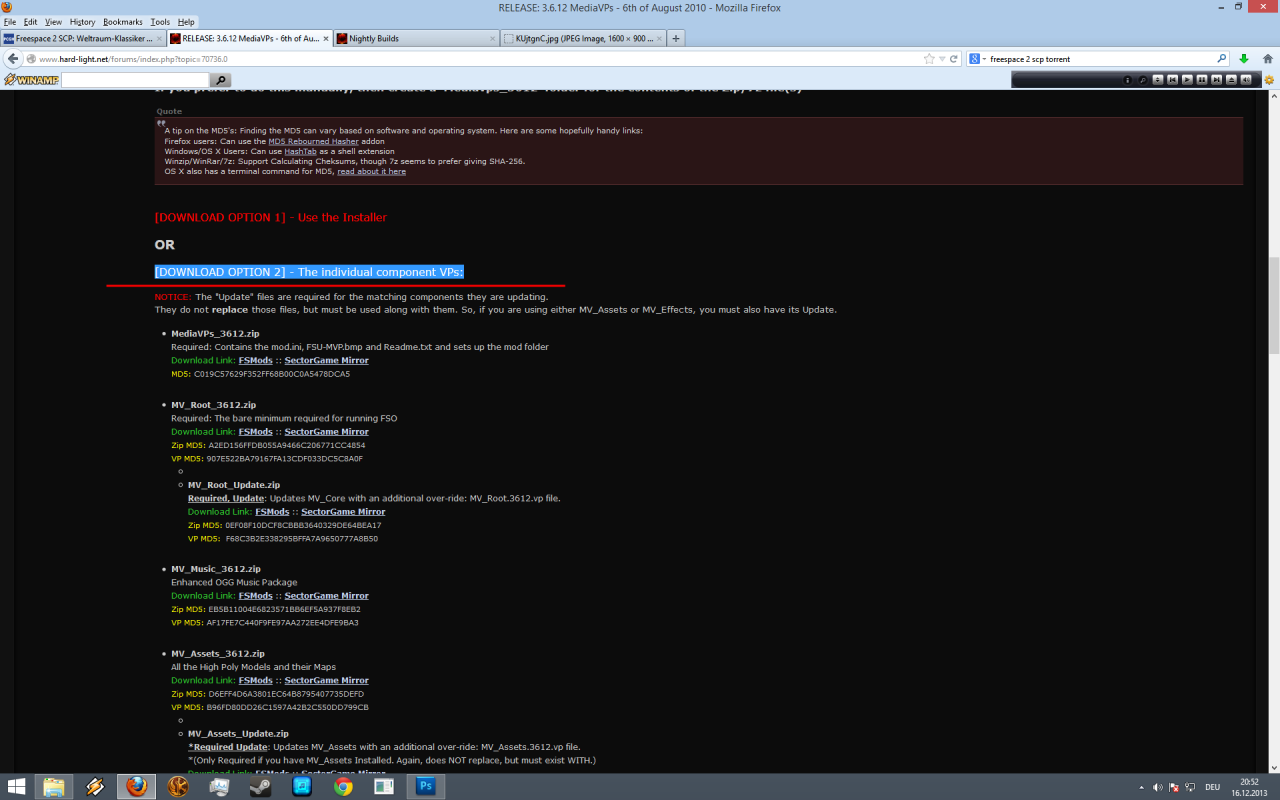Open the Winamp toolbar info icon
This screenshot has width=1280, height=800.
coord(1127,79)
